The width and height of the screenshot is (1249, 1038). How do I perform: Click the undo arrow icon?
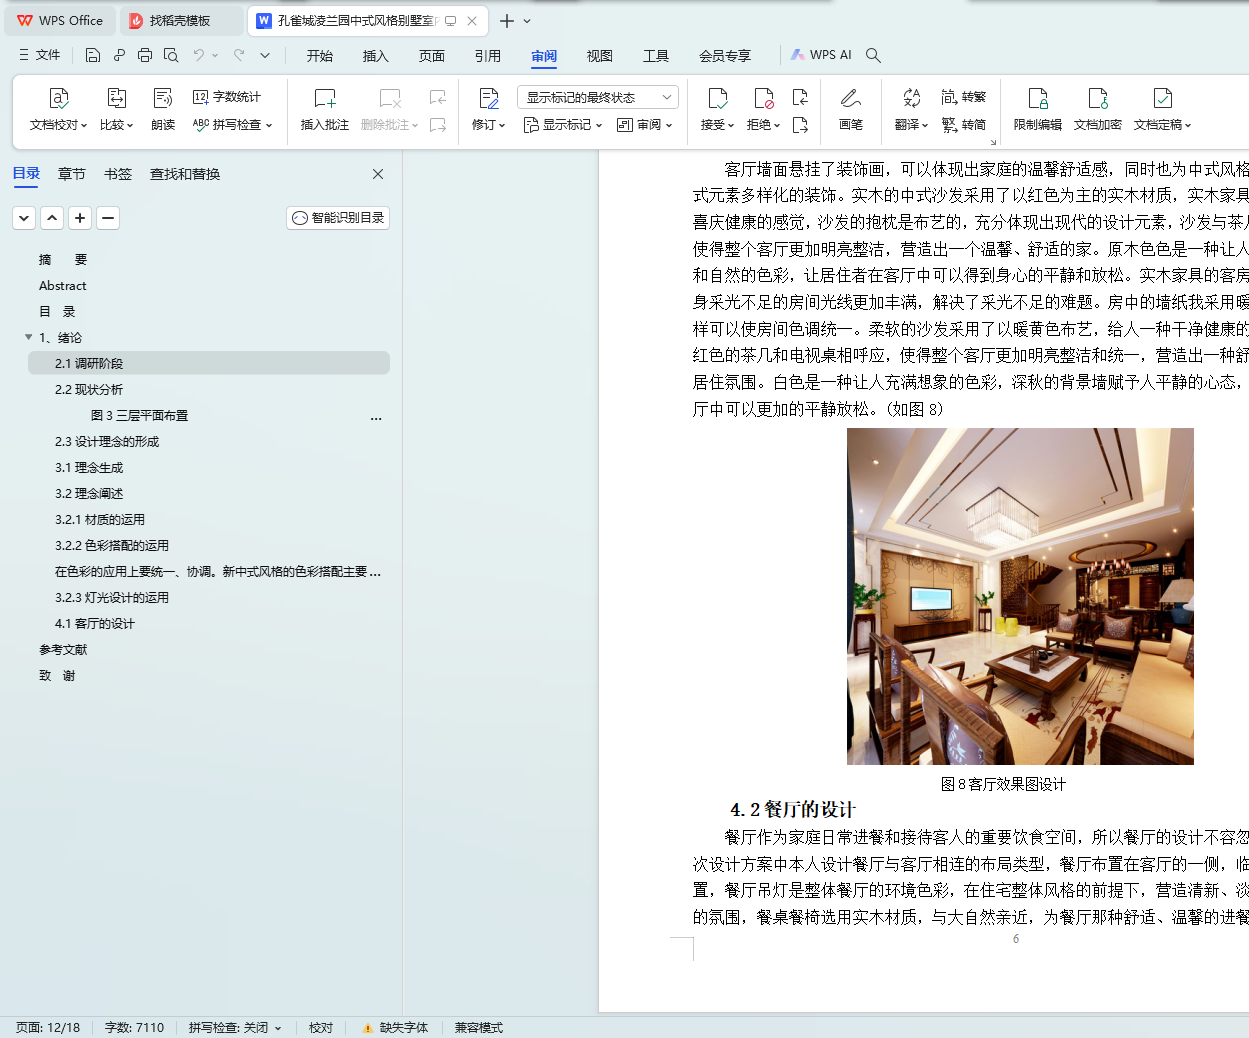click(x=199, y=55)
